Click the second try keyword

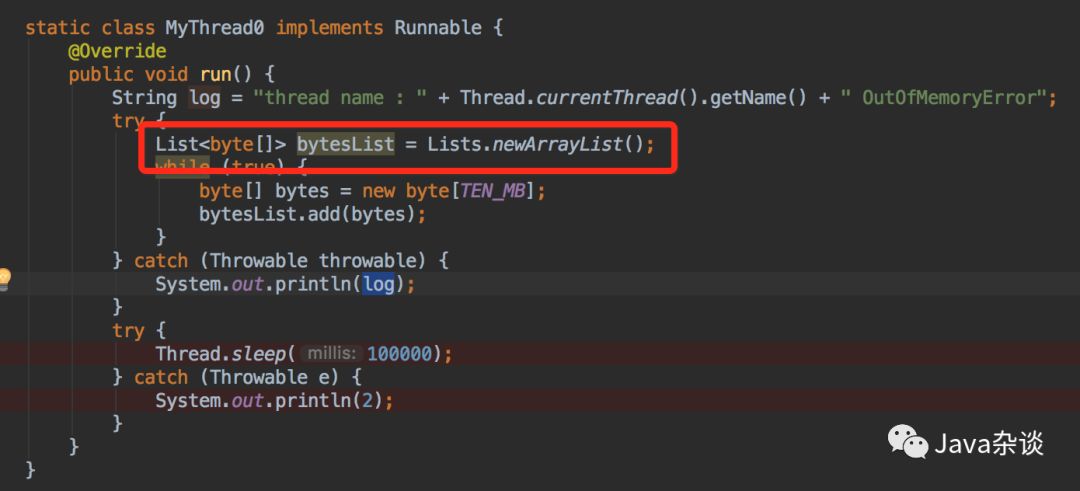[128, 331]
